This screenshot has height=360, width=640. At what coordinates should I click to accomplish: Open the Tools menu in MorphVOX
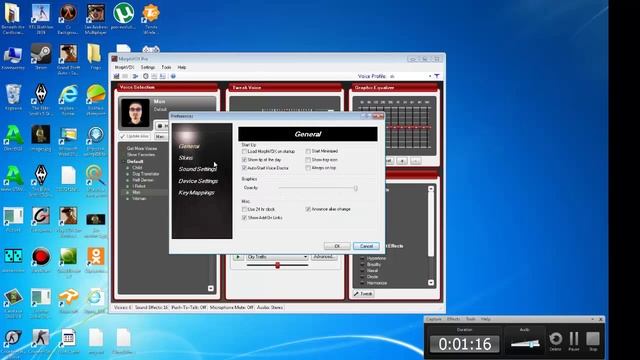(166, 67)
